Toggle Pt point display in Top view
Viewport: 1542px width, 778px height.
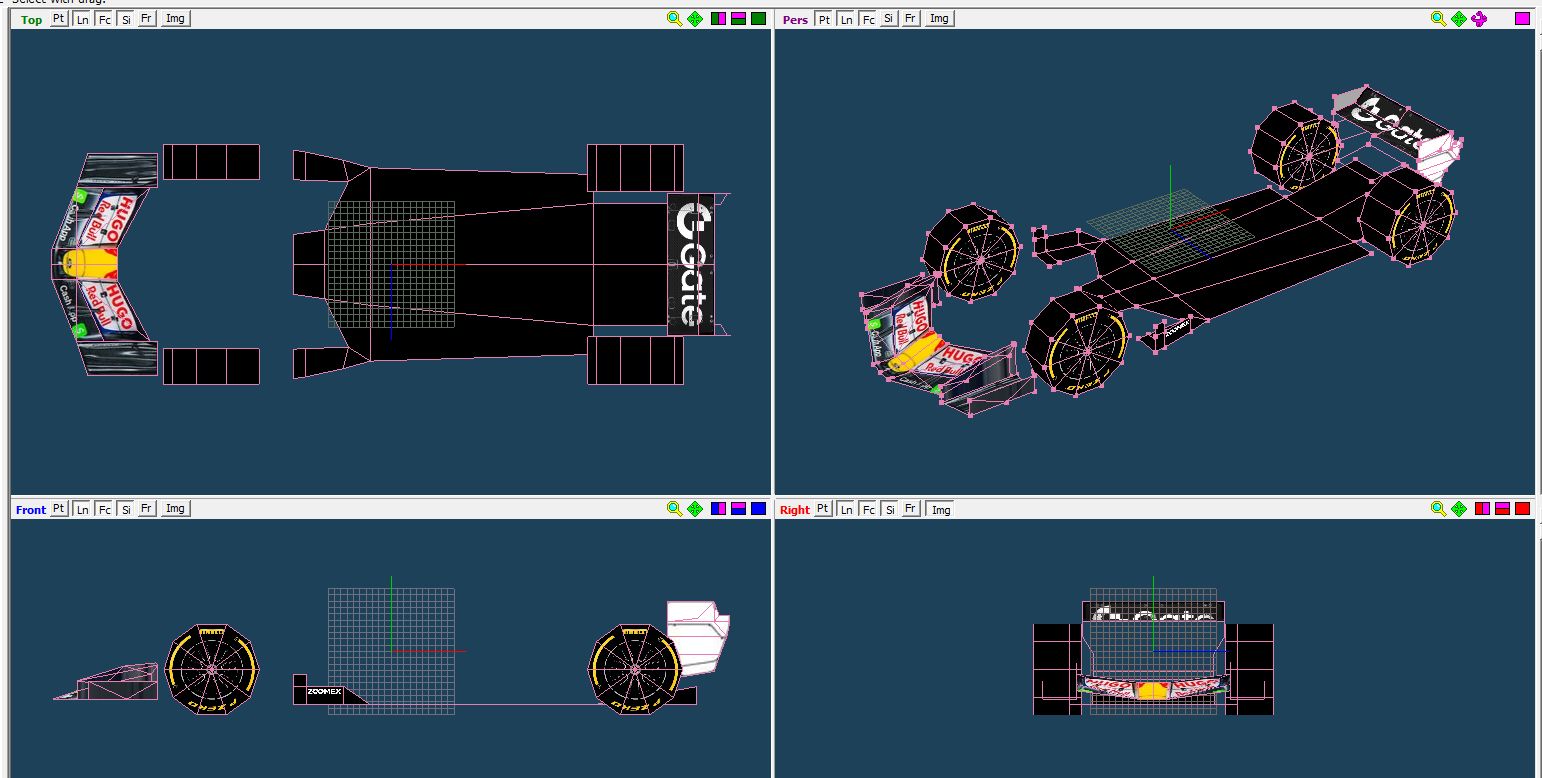[x=59, y=19]
